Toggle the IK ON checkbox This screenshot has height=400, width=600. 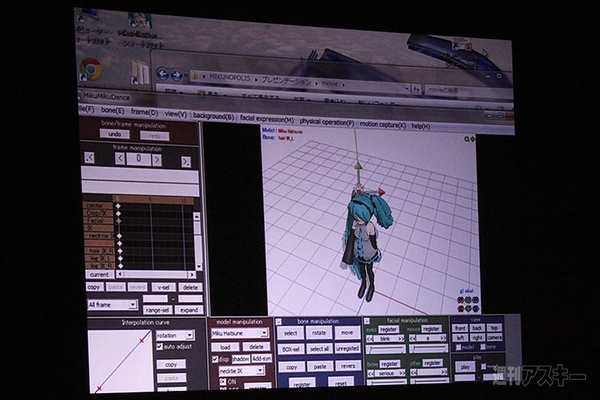click(x=223, y=382)
